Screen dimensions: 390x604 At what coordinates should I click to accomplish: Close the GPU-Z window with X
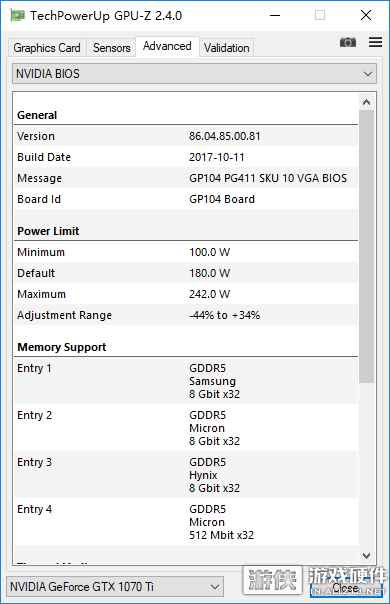click(366, 16)
